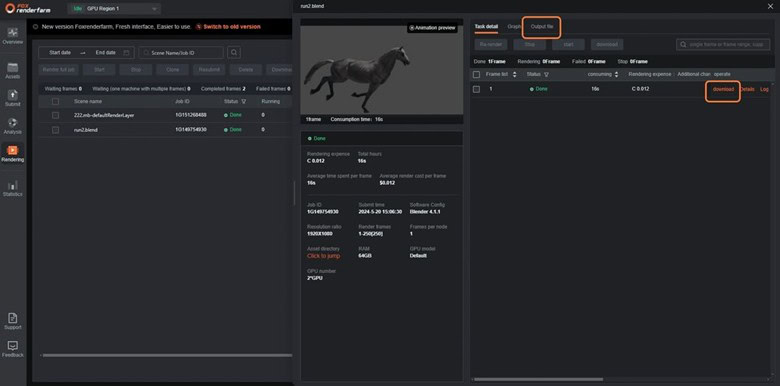The height and width of the screenshot is (386, 780).
Task: Open the Analysis section in sidebar
Action: click(12, 126)
